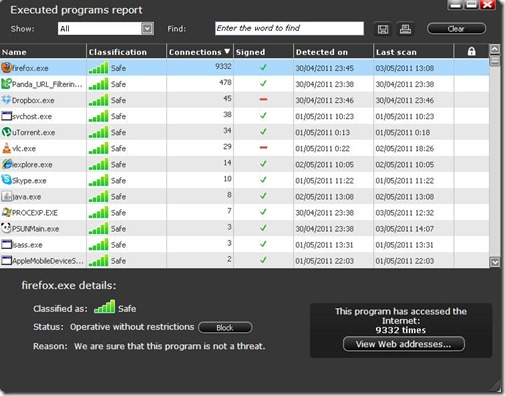
Task: Toggle sort arrow on Connections column
Action: pyautogui.click(x=227, y=51)
